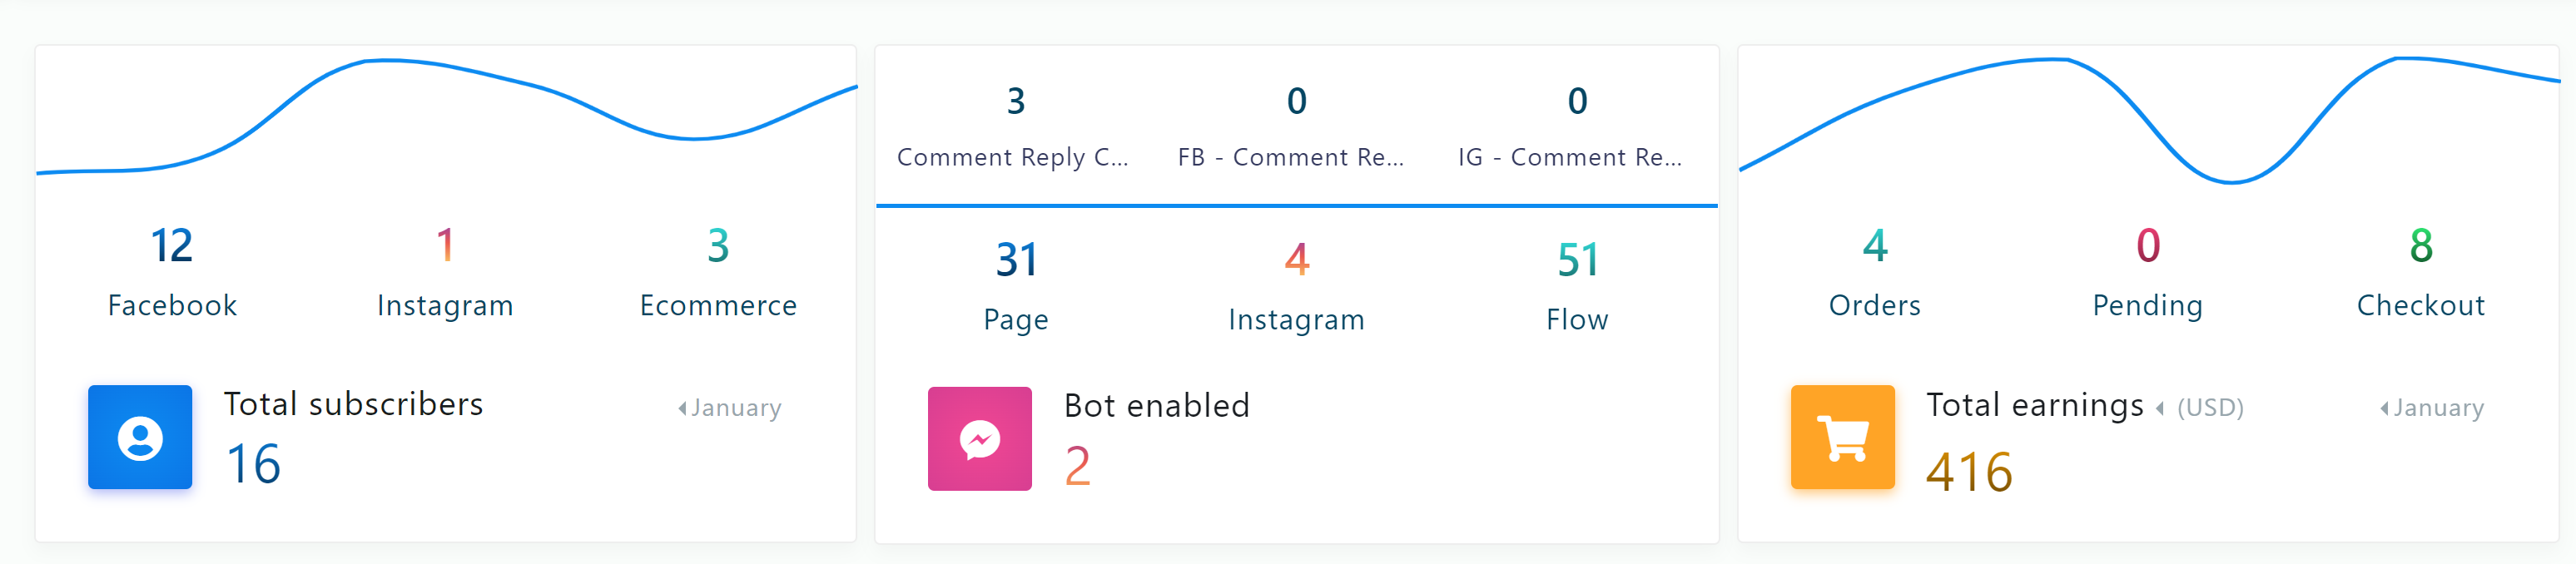Image resolution: width=2576 pixels, height=564 pixels.
Task: Click the Ecommerce subscribers stat
Action: 718,272
